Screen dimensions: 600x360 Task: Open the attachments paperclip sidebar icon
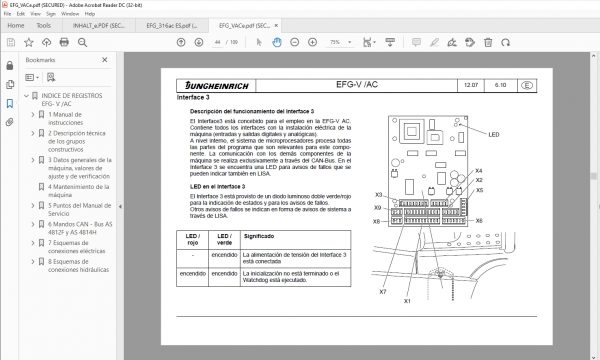coord(10,122)
